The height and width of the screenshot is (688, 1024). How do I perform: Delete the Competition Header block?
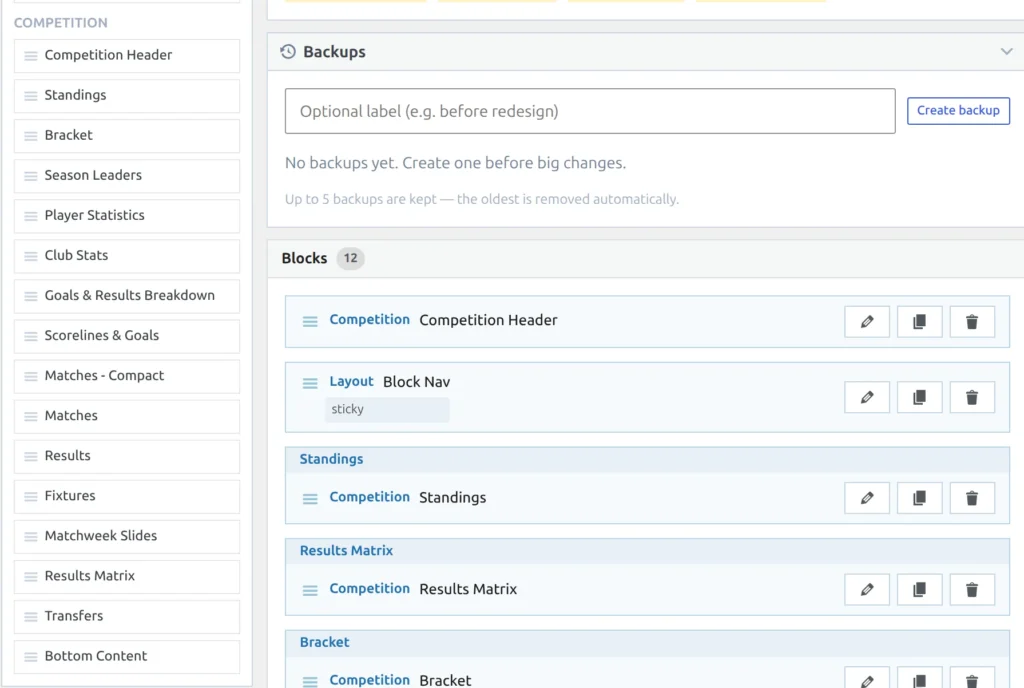point(972,321)
